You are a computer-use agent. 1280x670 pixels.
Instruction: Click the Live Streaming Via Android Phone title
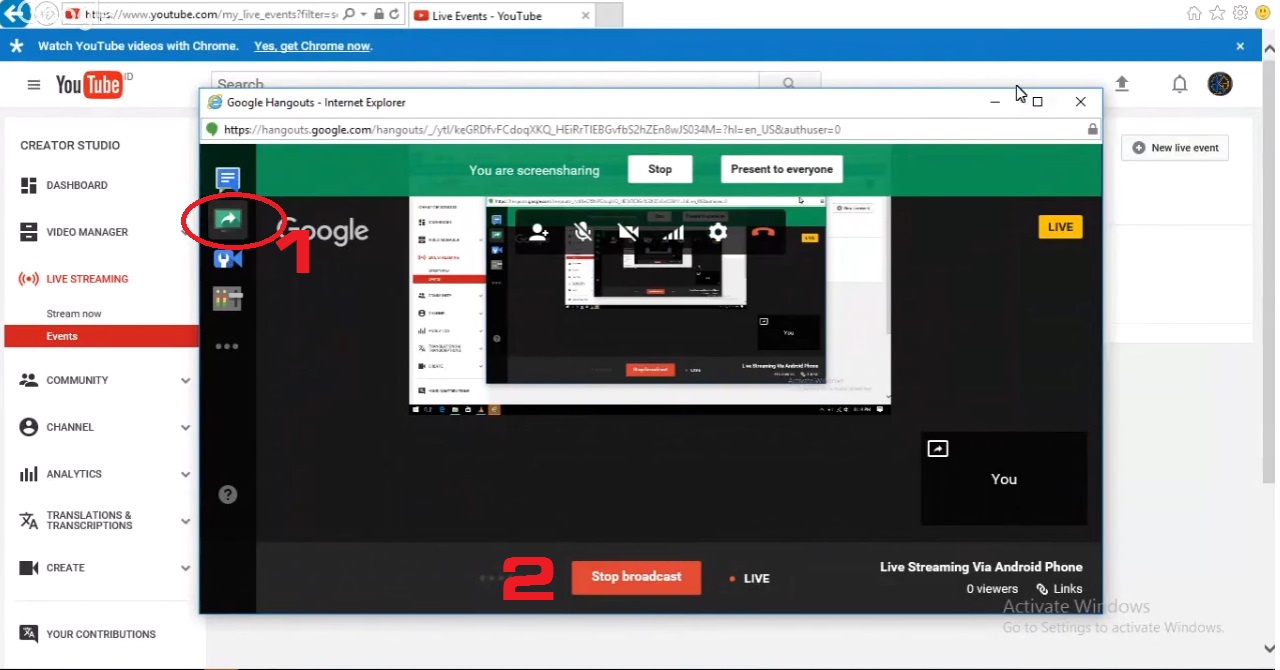click(x=981, y=567)
